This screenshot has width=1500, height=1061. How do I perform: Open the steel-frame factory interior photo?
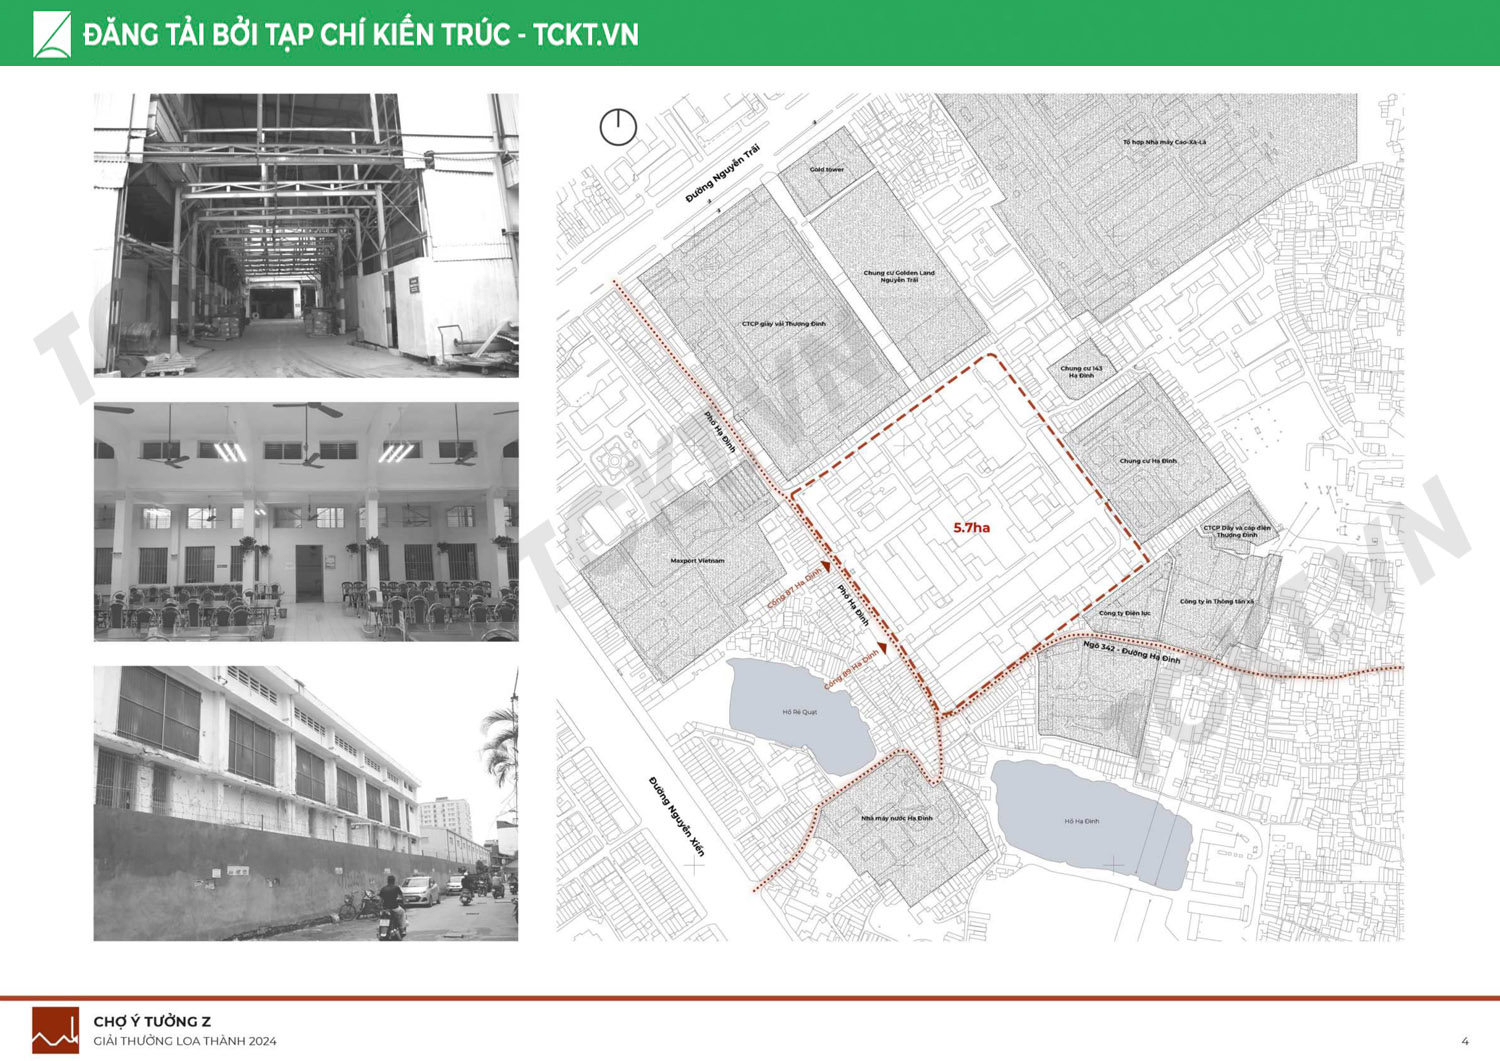coord(306,235)
